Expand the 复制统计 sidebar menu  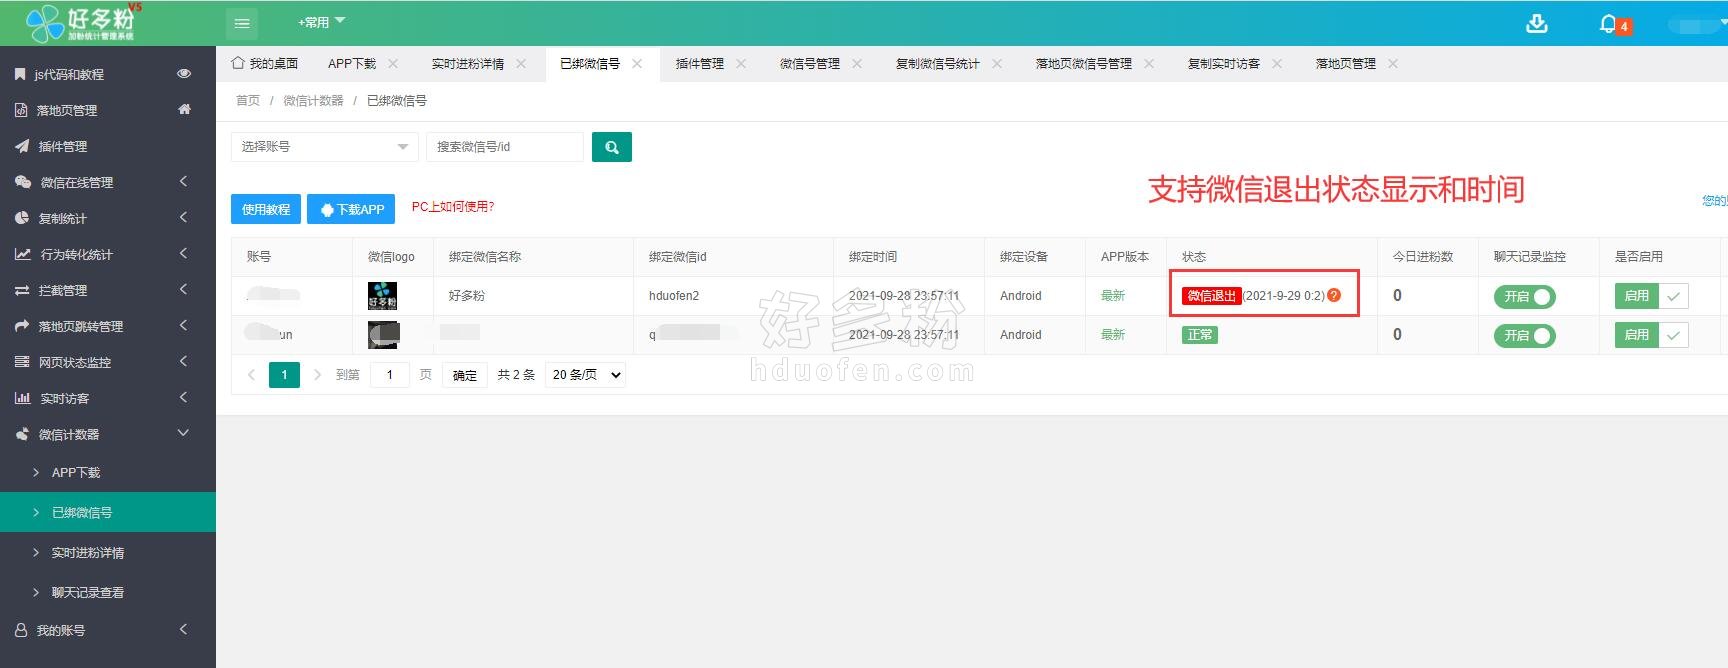(183, 217)
